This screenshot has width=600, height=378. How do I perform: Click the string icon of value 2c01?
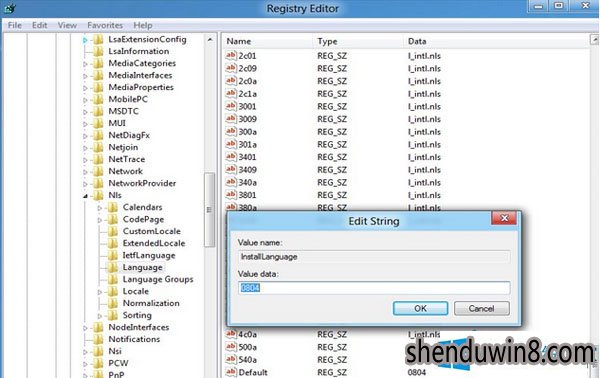231,55
